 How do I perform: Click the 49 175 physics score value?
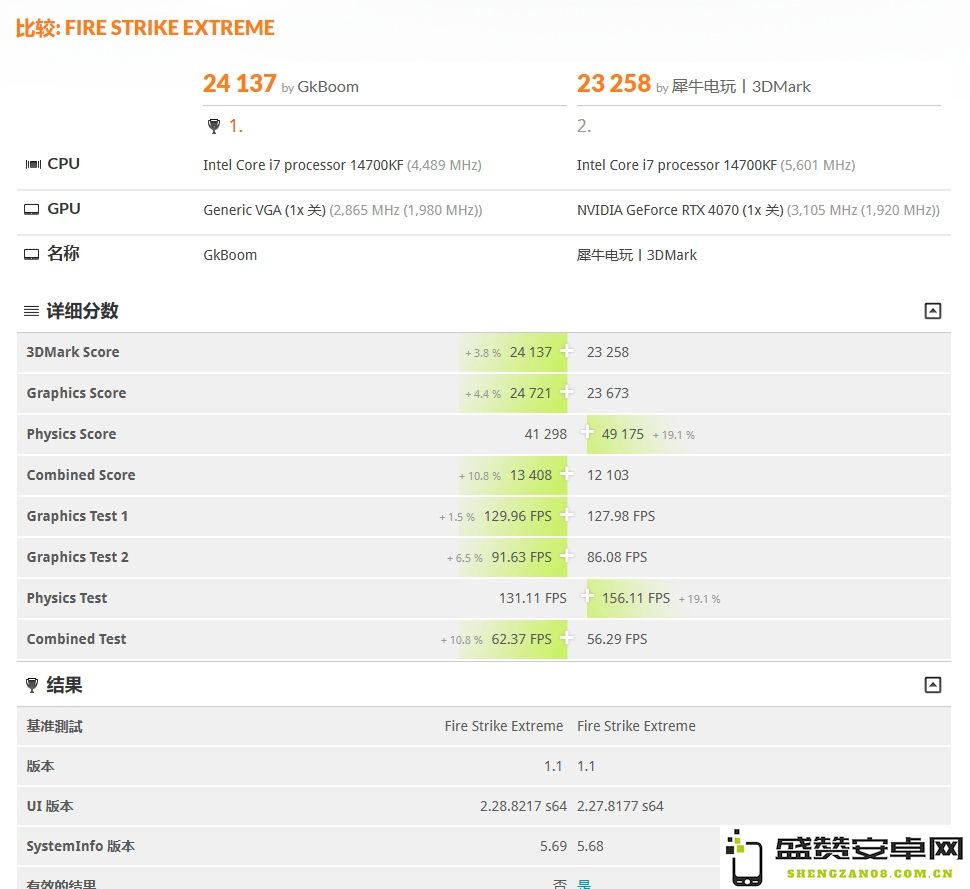coord(623,434)
